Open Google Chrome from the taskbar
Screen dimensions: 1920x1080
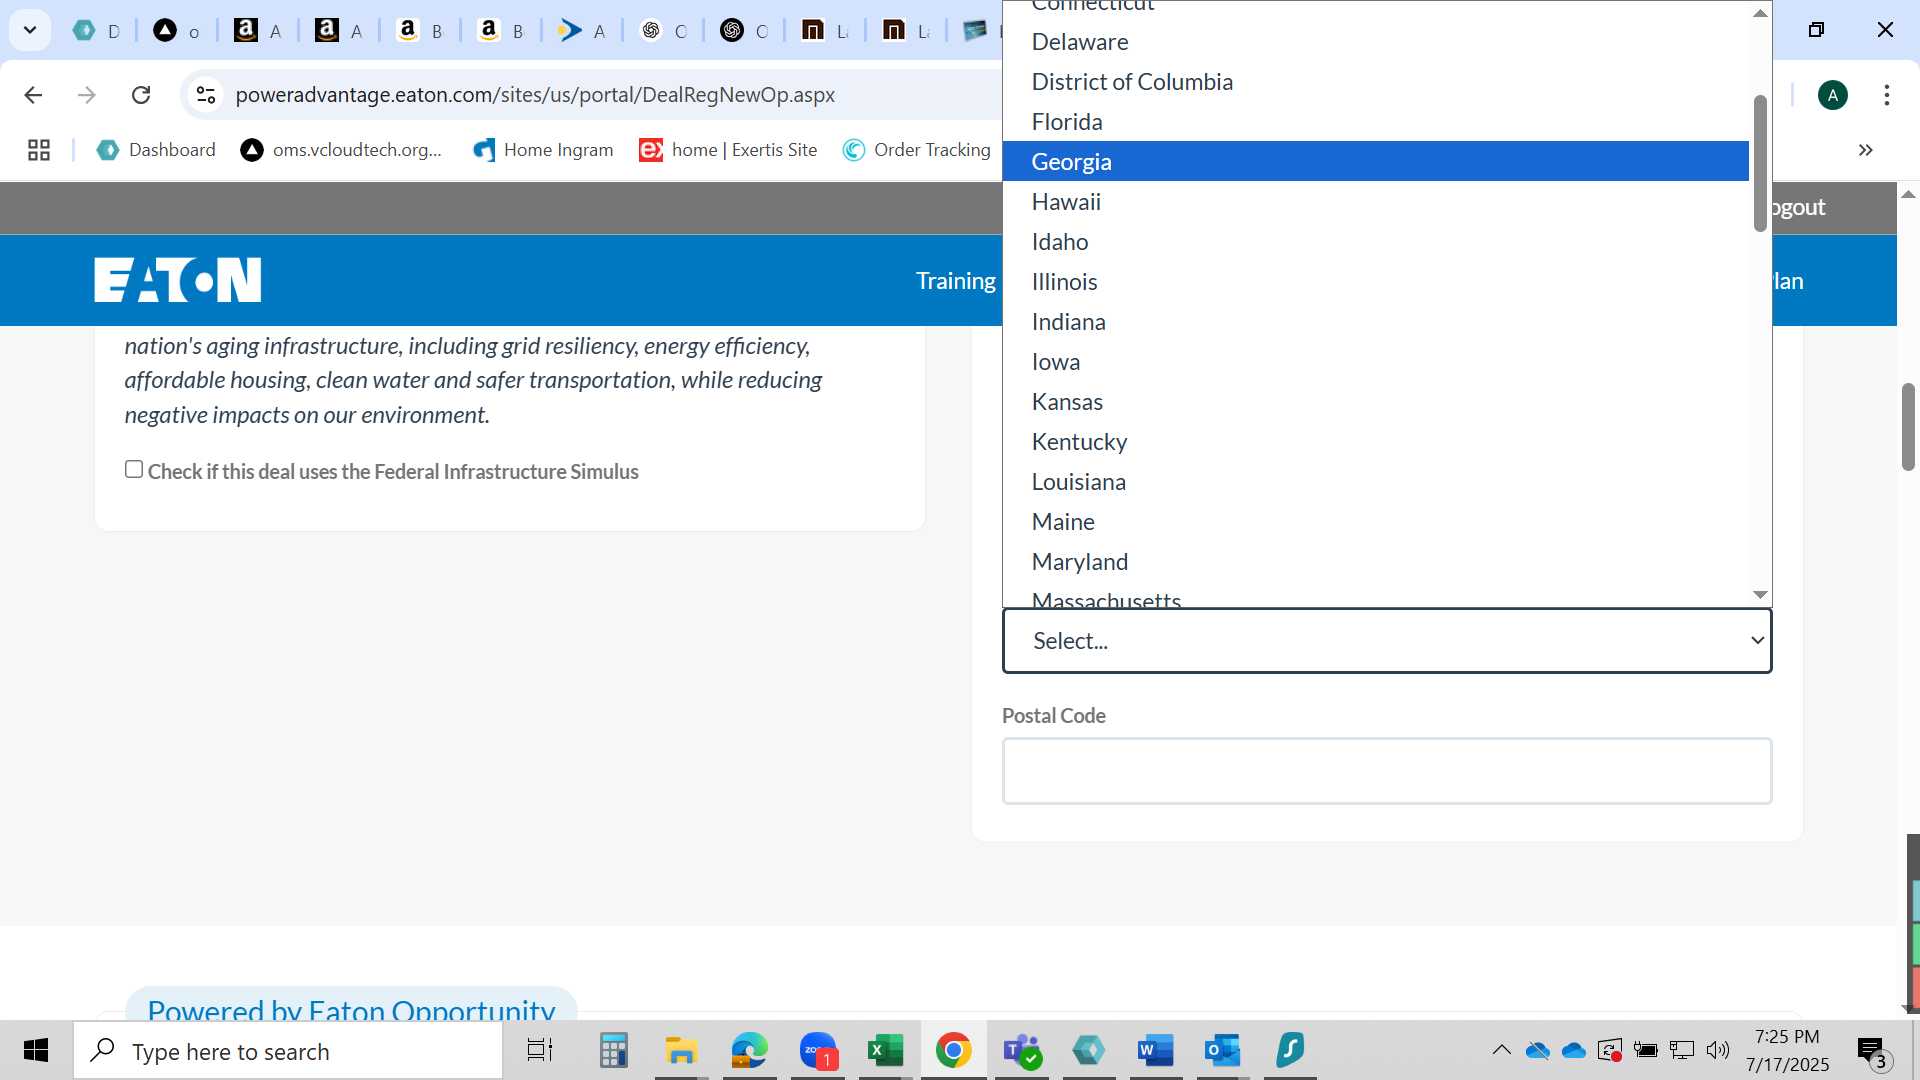(x=953, y=1051)
